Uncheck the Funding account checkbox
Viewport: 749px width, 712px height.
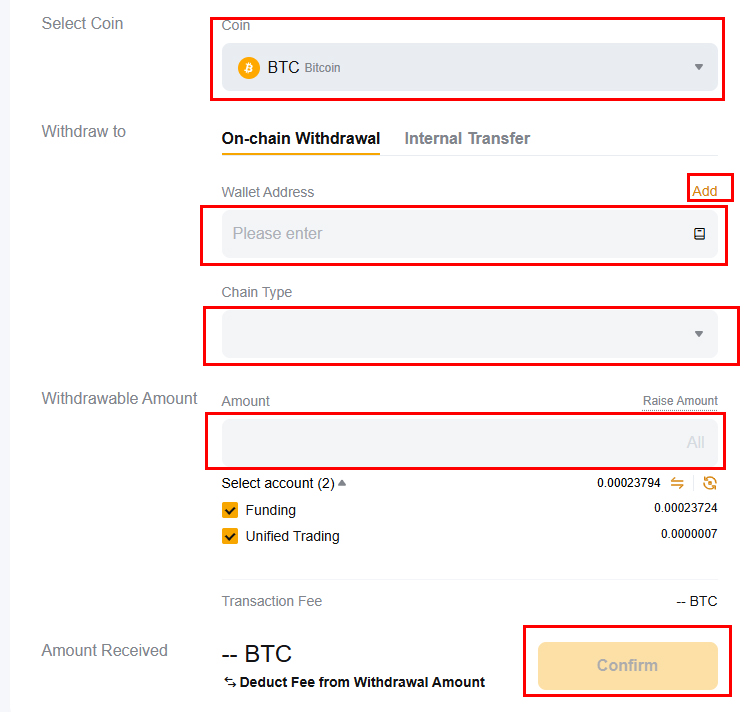pyautogui.click(x=230, y=510)
